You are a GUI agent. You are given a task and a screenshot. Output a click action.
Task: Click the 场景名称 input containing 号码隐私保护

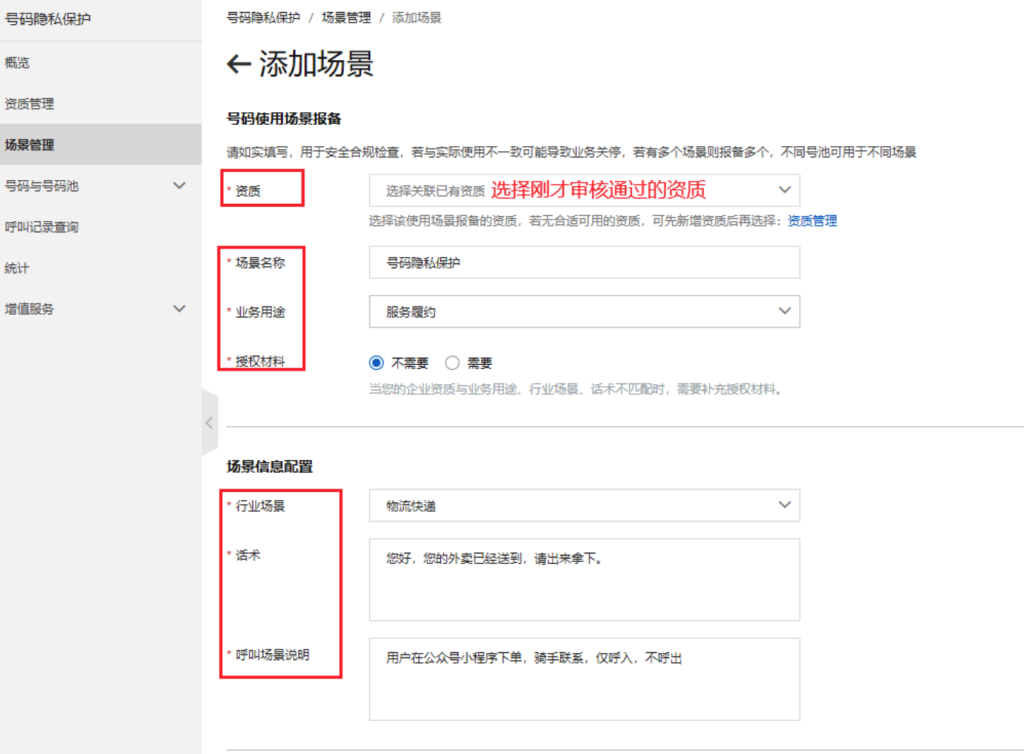(584, 262)
